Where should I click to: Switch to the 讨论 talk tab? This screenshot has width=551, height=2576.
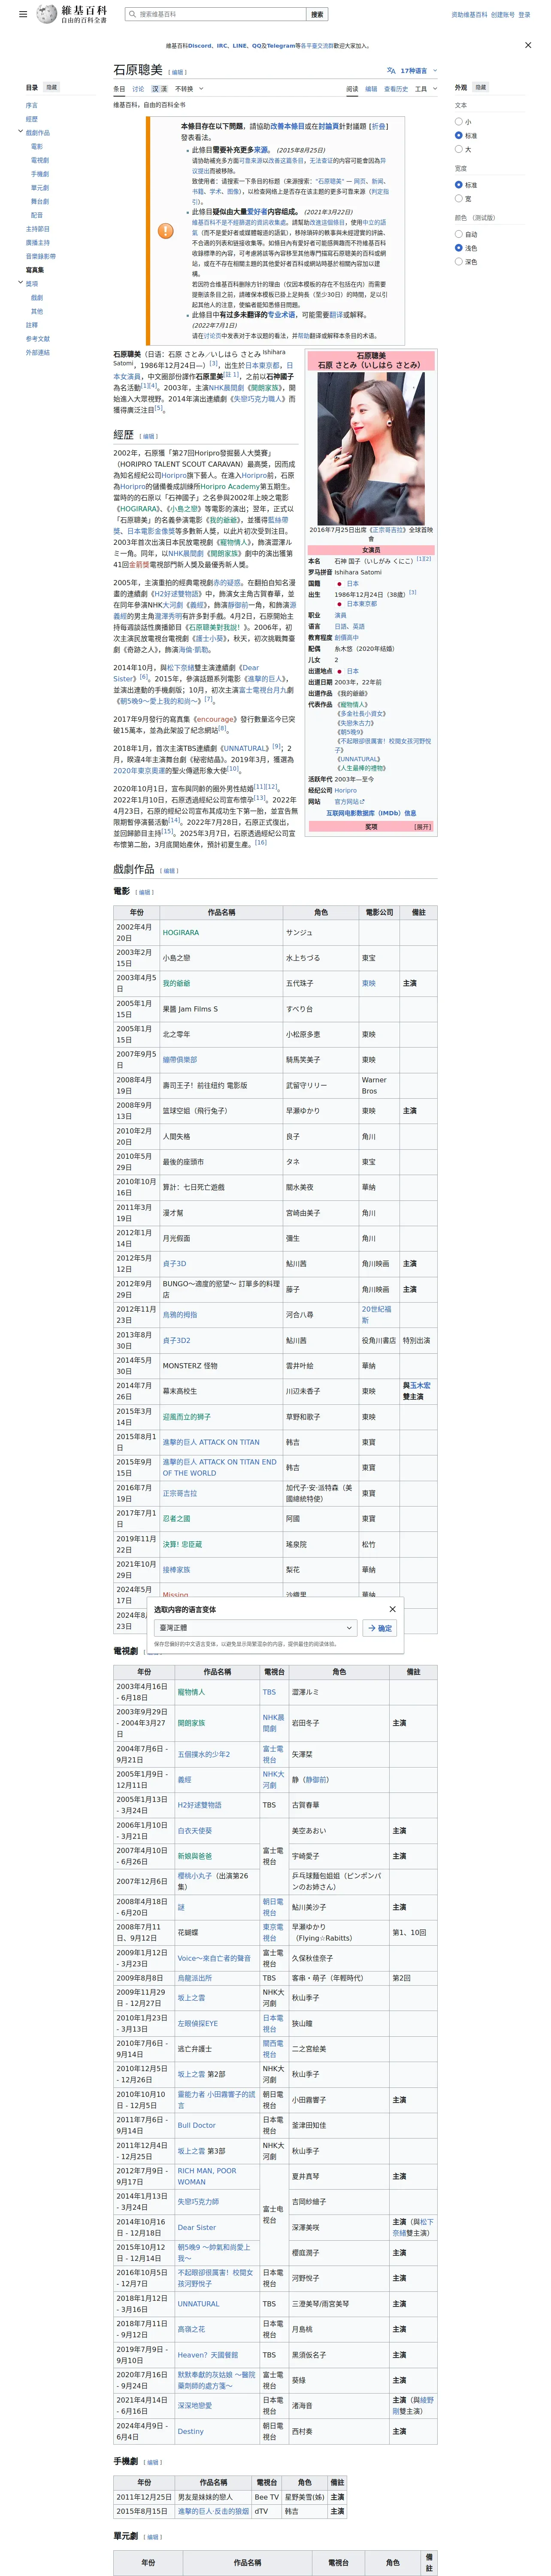pyautogui.click(x=138, y=89)
